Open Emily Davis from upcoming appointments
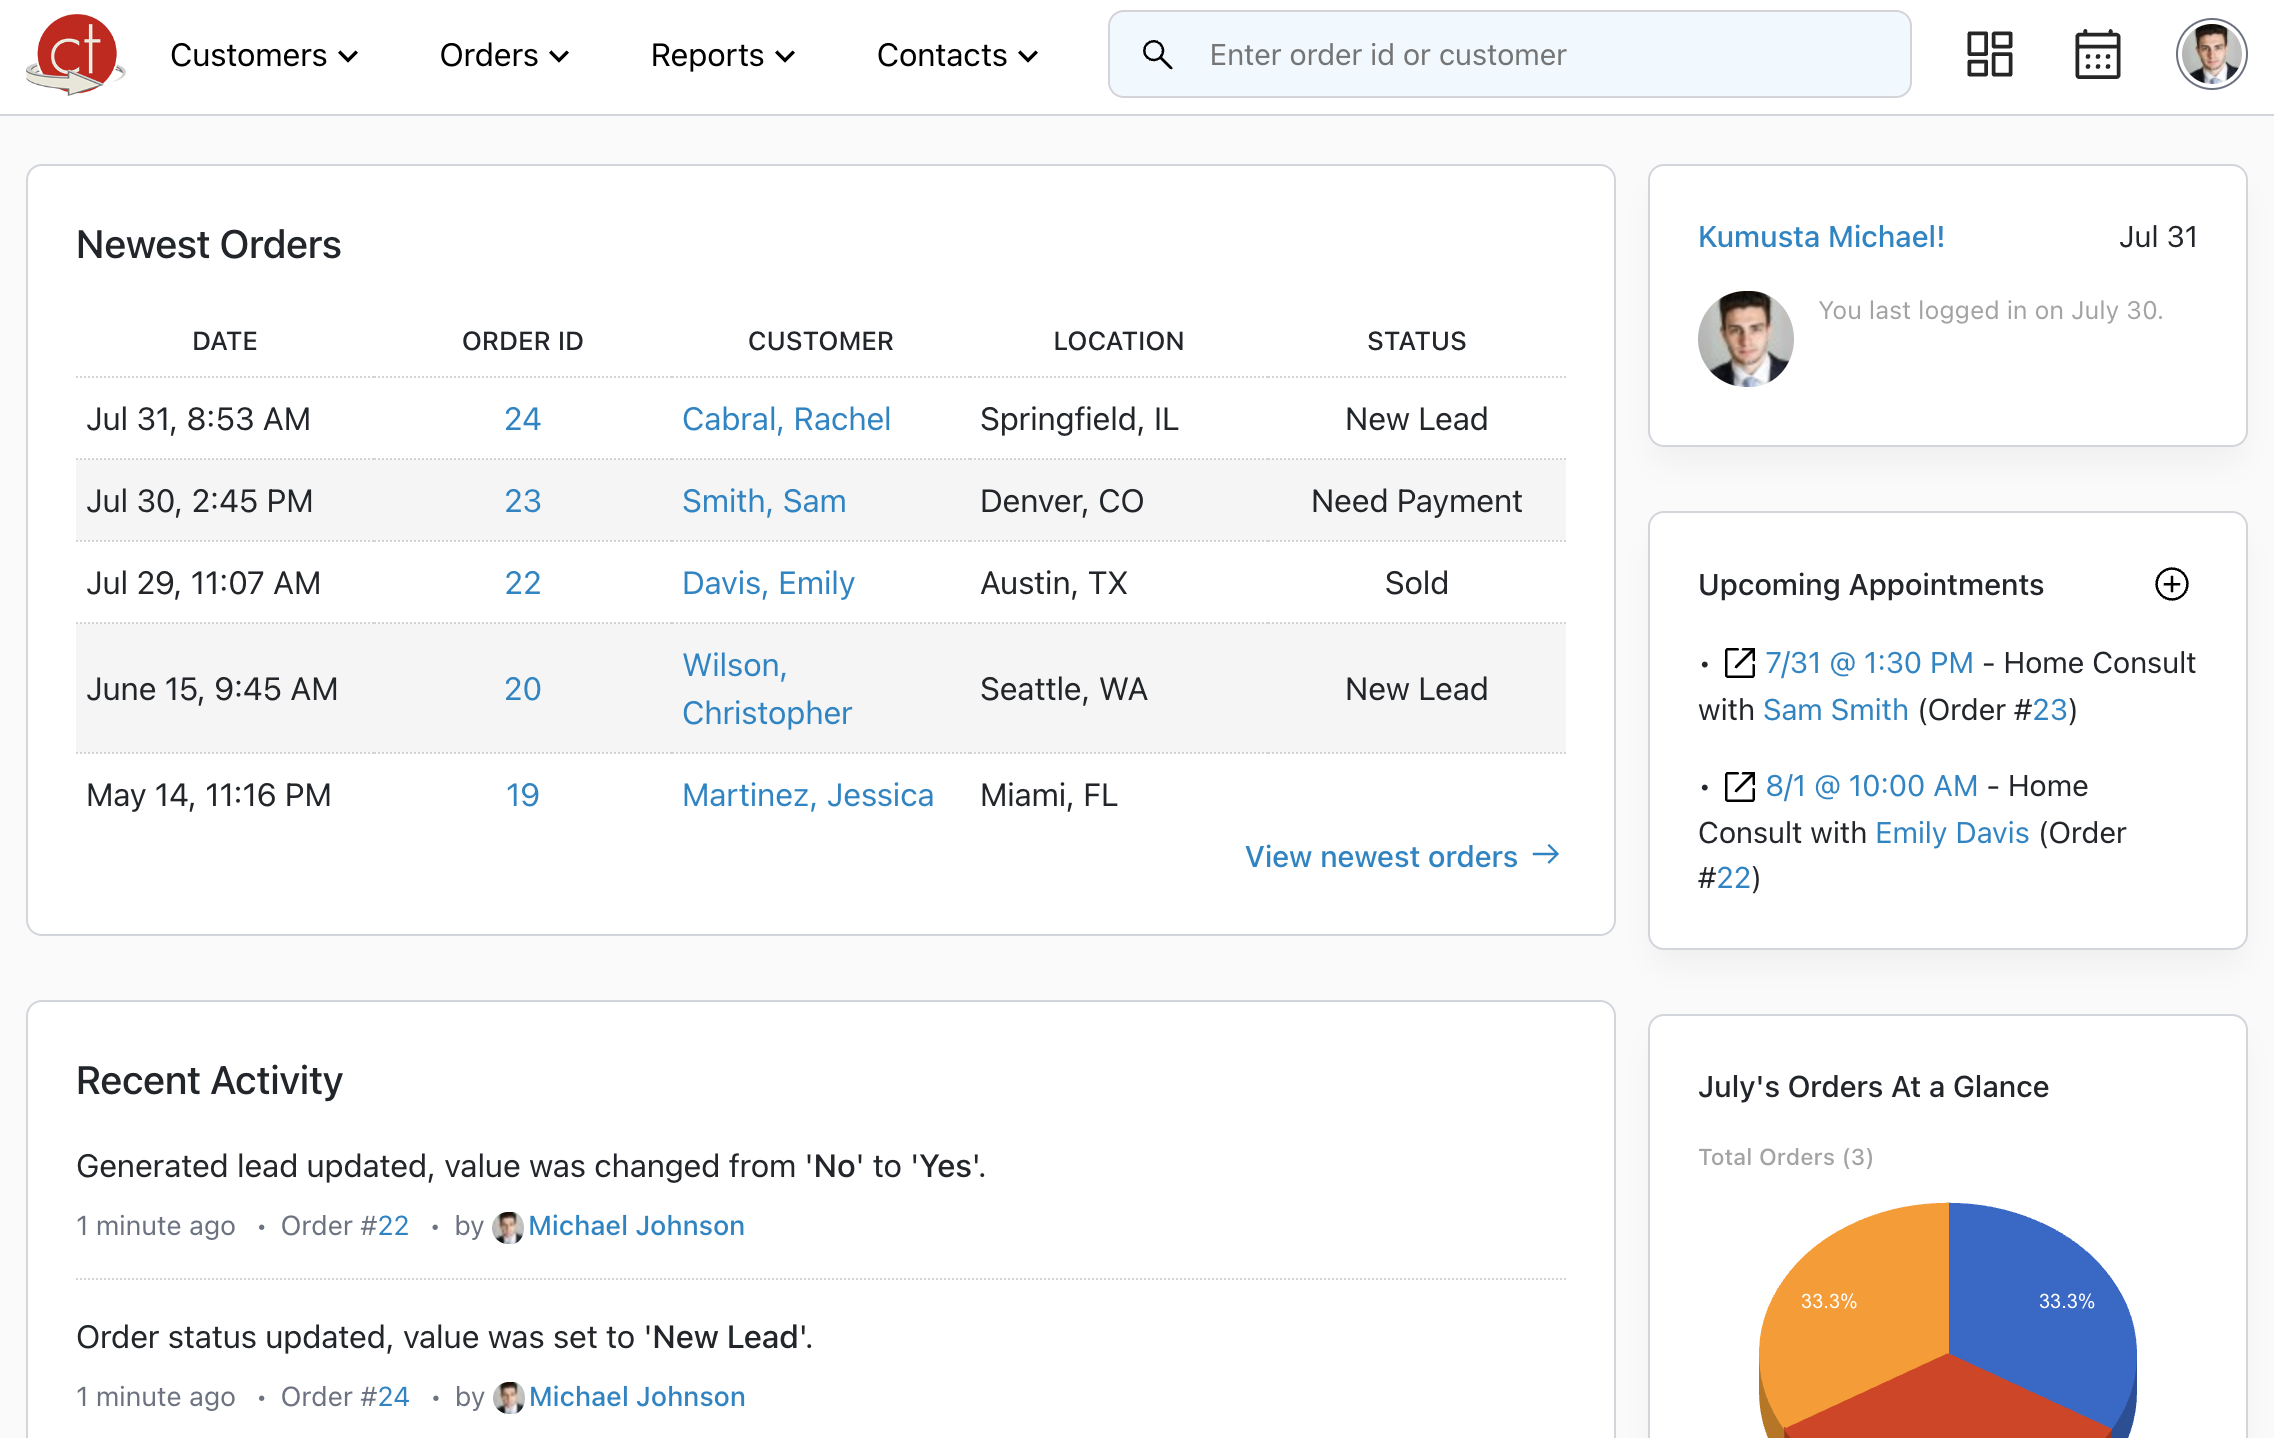The image size is (2274, 1438). tap(1950, 832)
